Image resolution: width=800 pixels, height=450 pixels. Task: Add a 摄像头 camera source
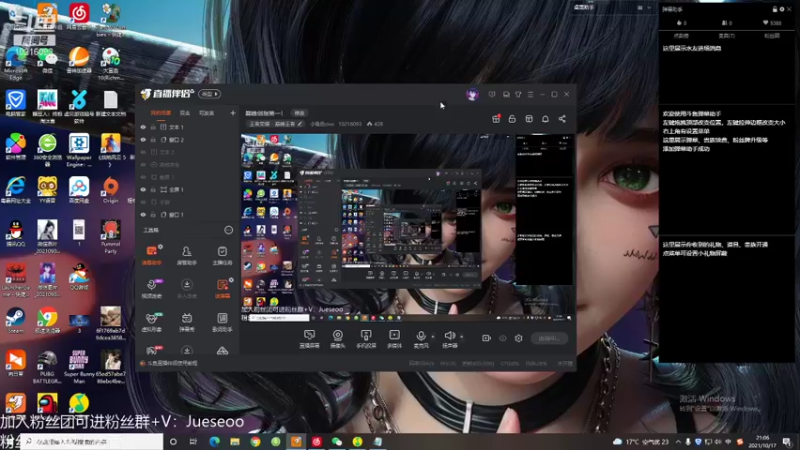point(337,339)
